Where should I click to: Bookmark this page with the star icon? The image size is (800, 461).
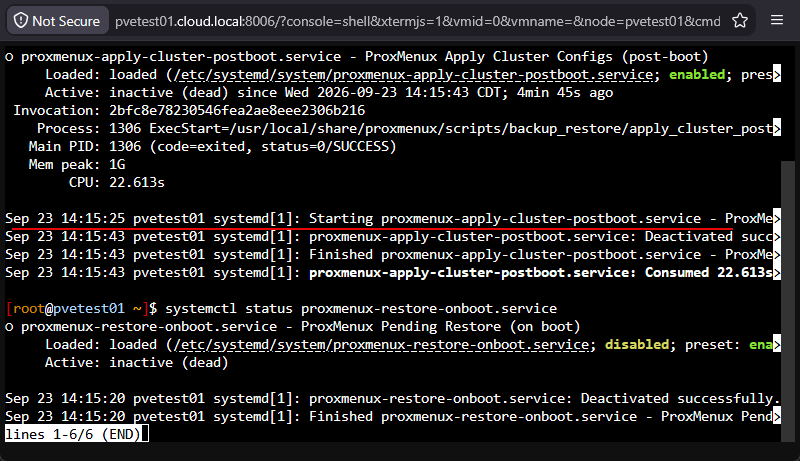pos(740,21)
